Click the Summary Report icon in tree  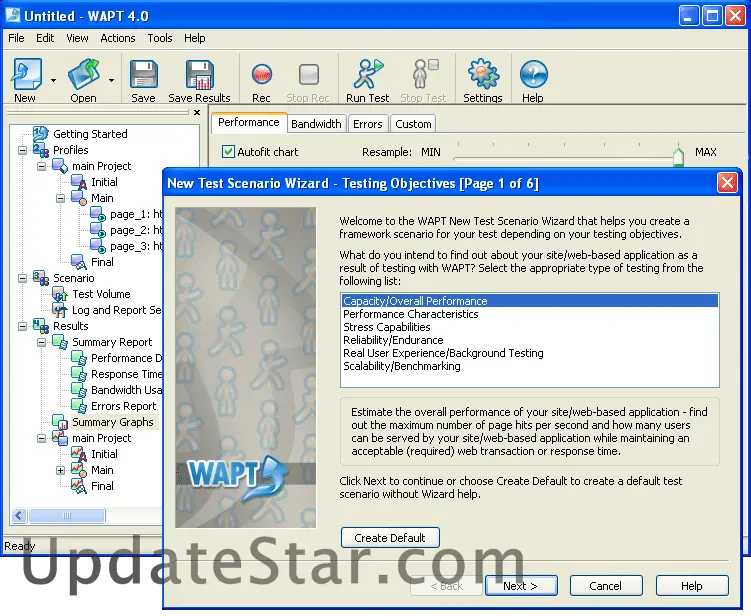[x=60, y=342]
